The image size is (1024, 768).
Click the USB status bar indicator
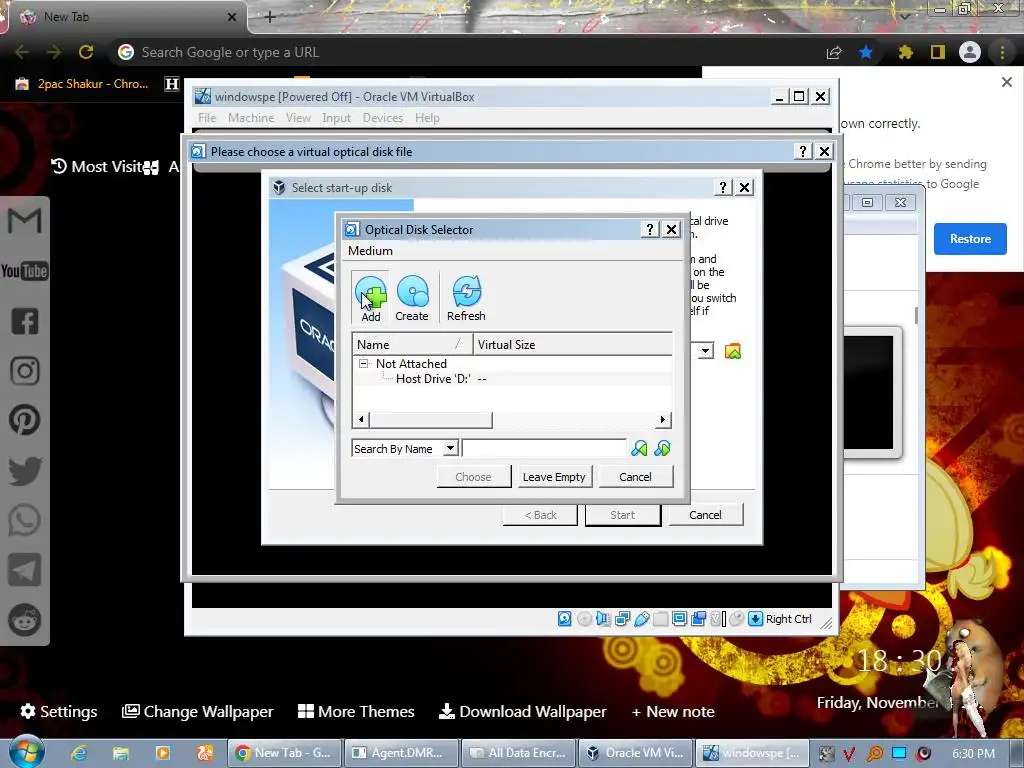641,618
